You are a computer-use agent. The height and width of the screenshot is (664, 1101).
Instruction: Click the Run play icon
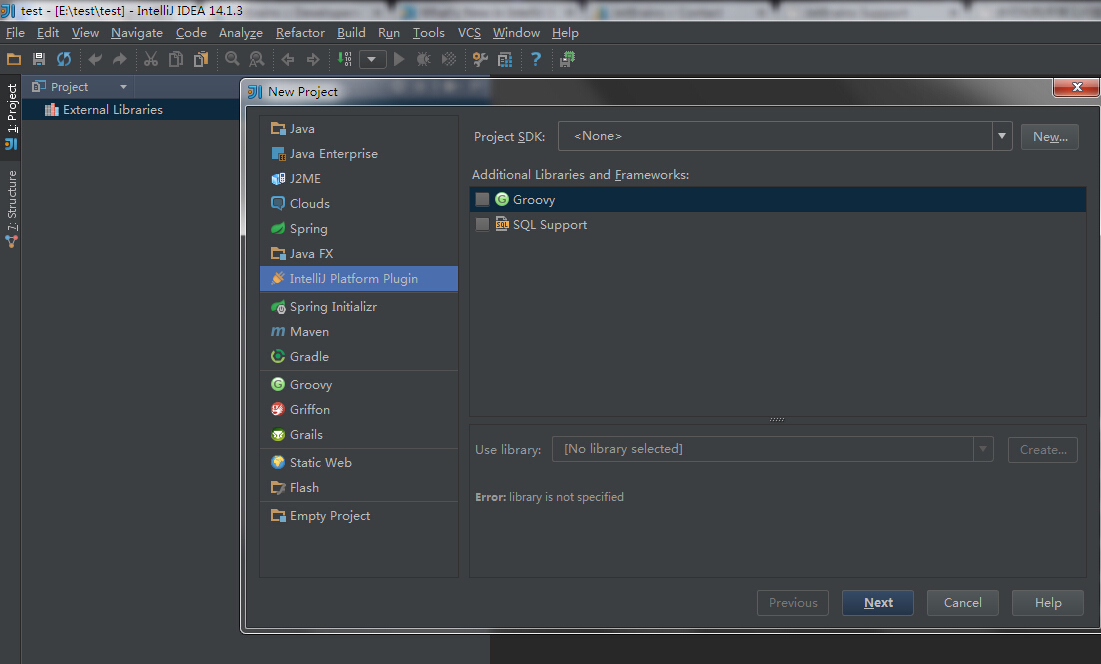(x=399, y=60)
